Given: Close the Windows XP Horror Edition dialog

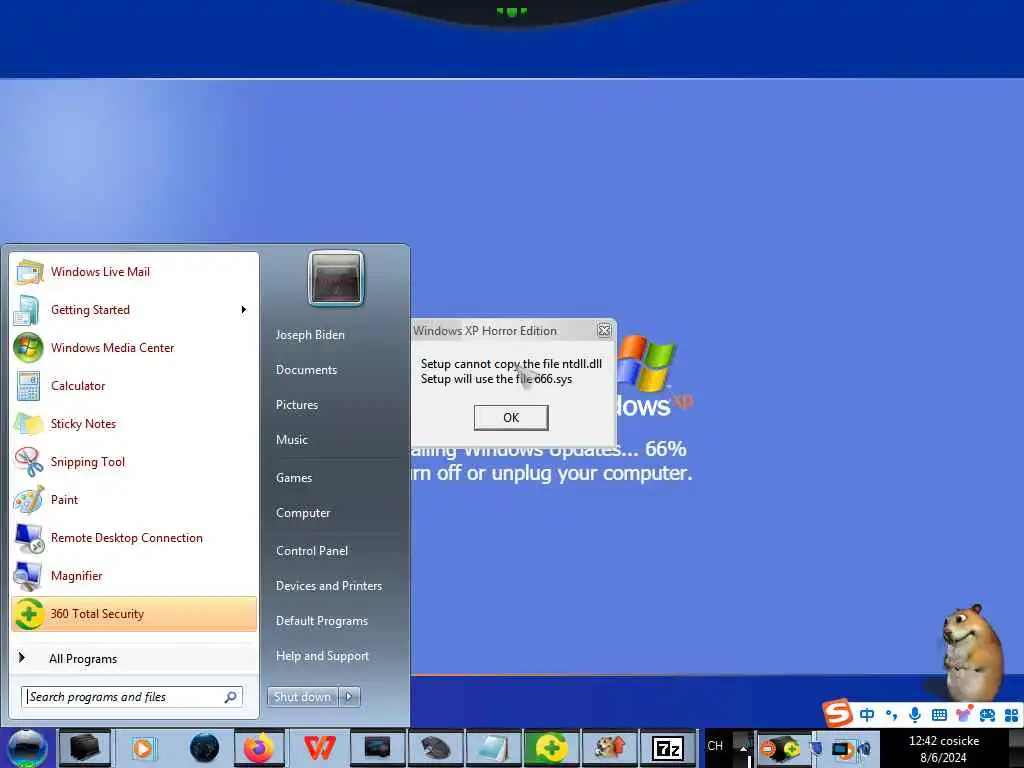Looking at the screenshot, I should coord(604,330).
